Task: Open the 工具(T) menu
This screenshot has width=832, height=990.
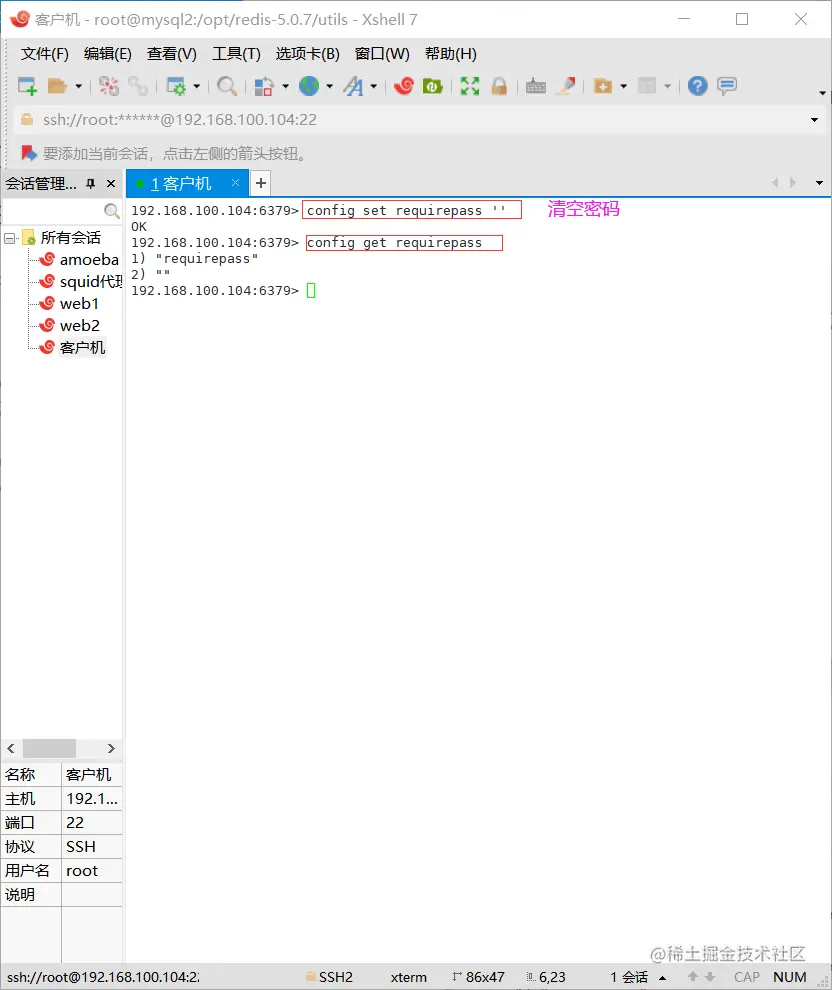Action: [236, 54]
